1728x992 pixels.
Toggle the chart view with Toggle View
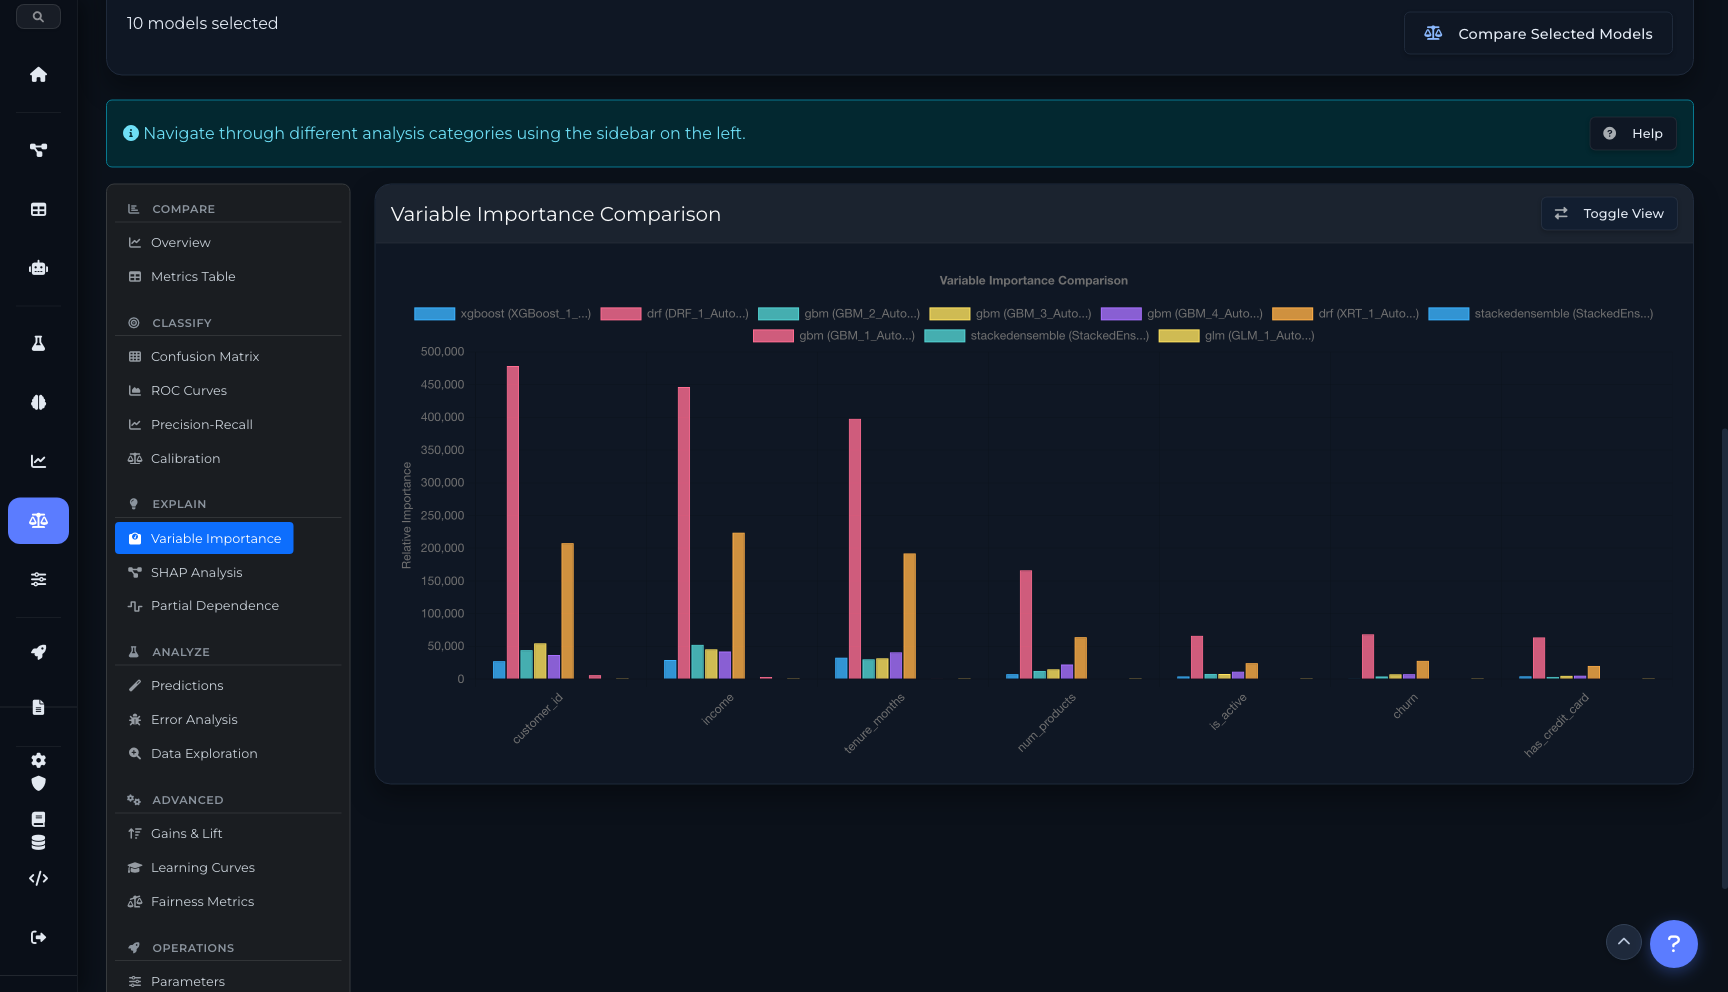tap(1608, 214)
